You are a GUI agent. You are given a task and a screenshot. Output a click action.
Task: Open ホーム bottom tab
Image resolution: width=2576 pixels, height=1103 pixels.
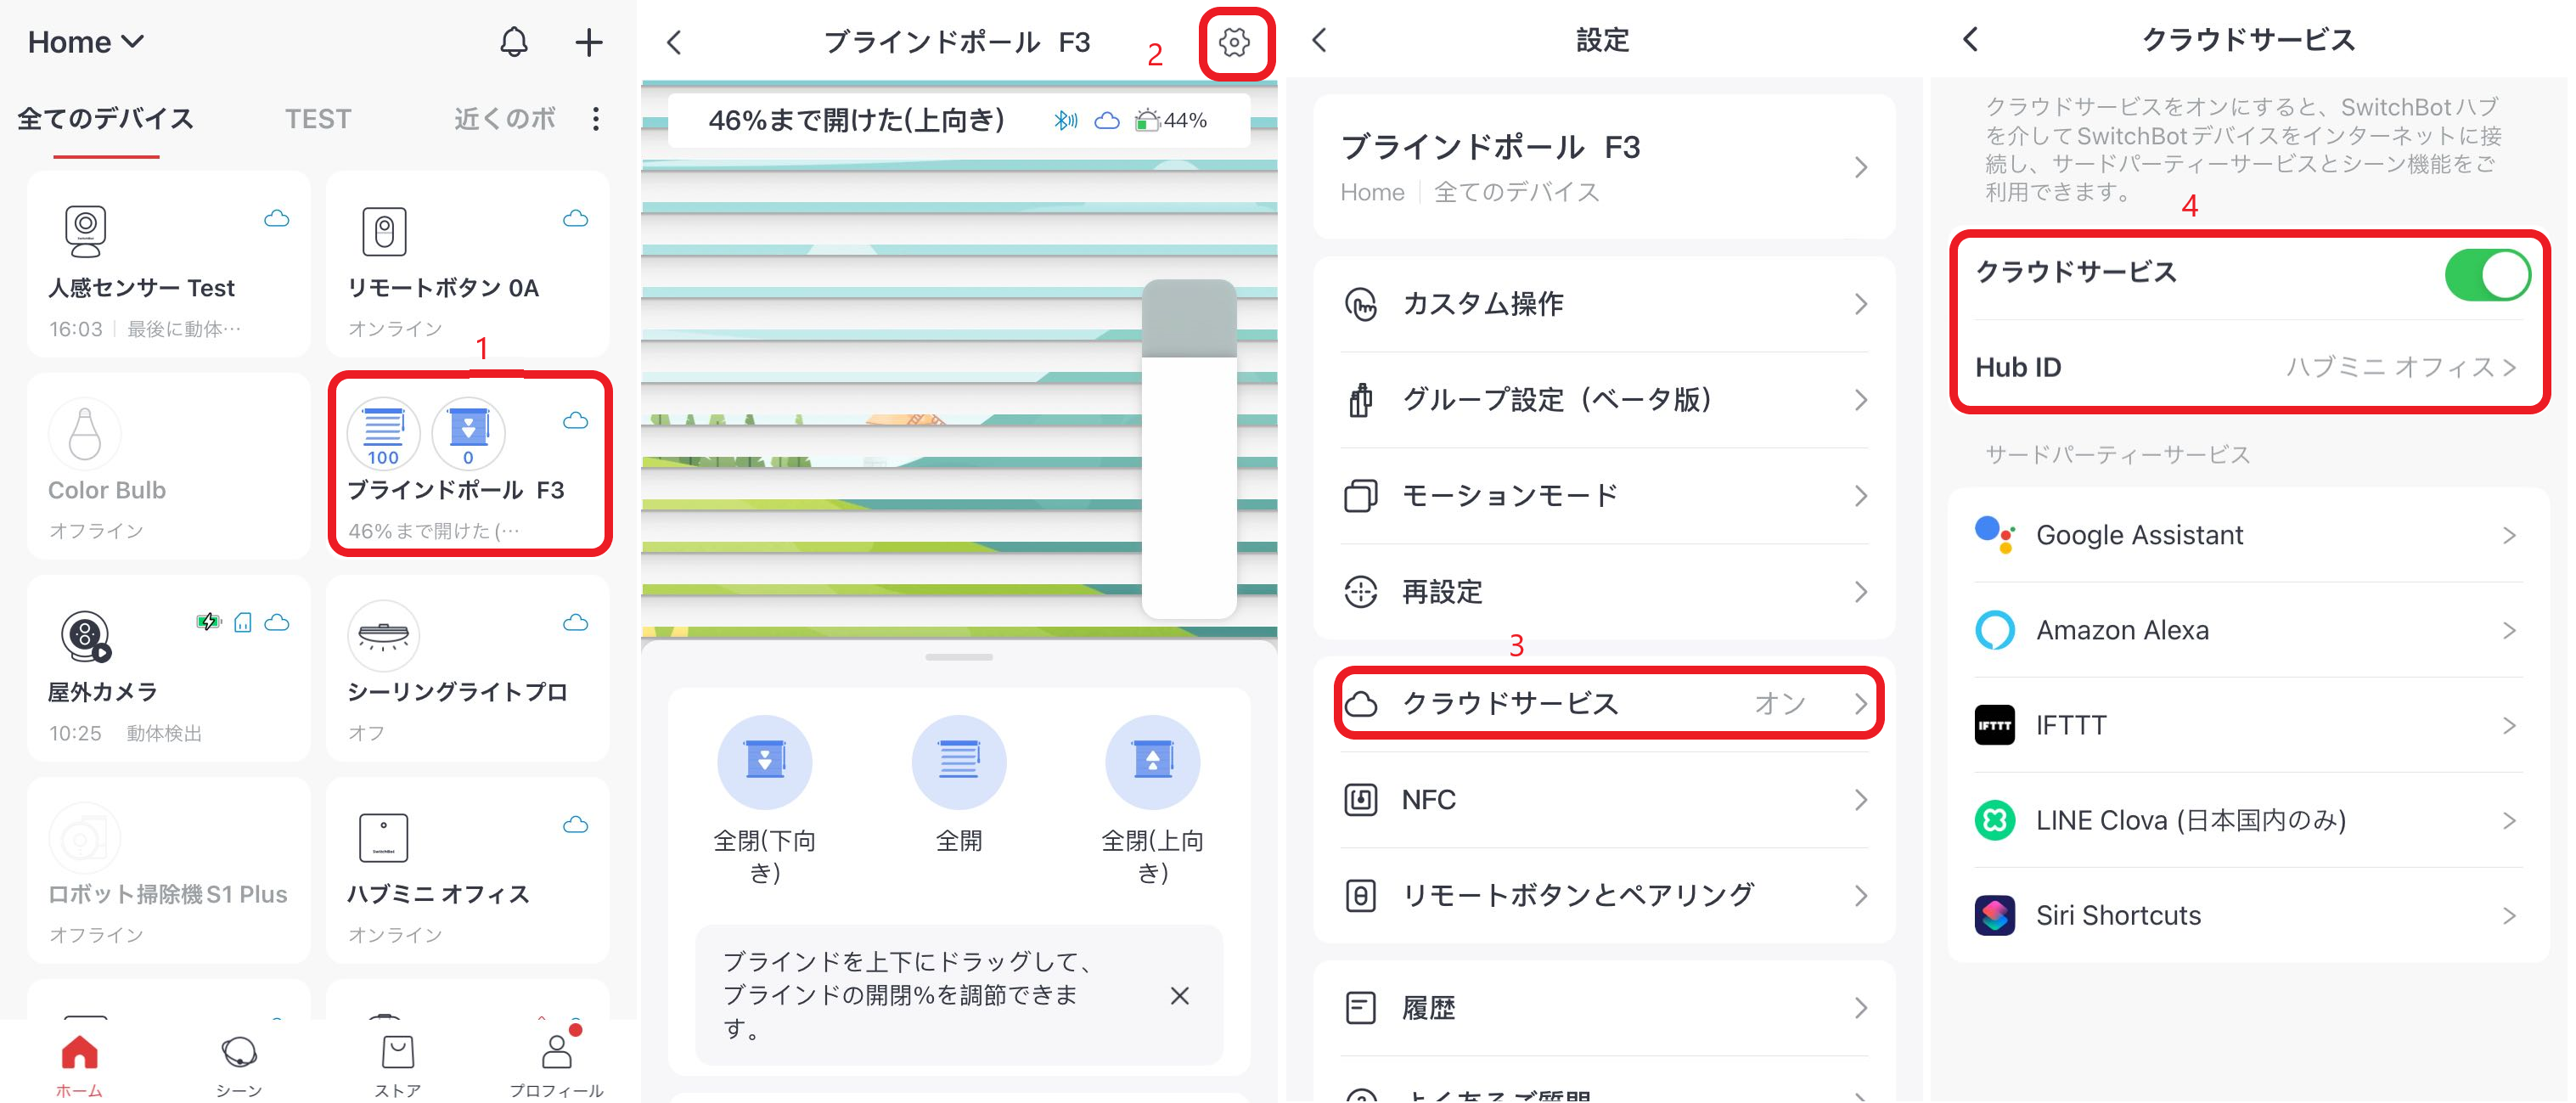[x=79, y=1066]
